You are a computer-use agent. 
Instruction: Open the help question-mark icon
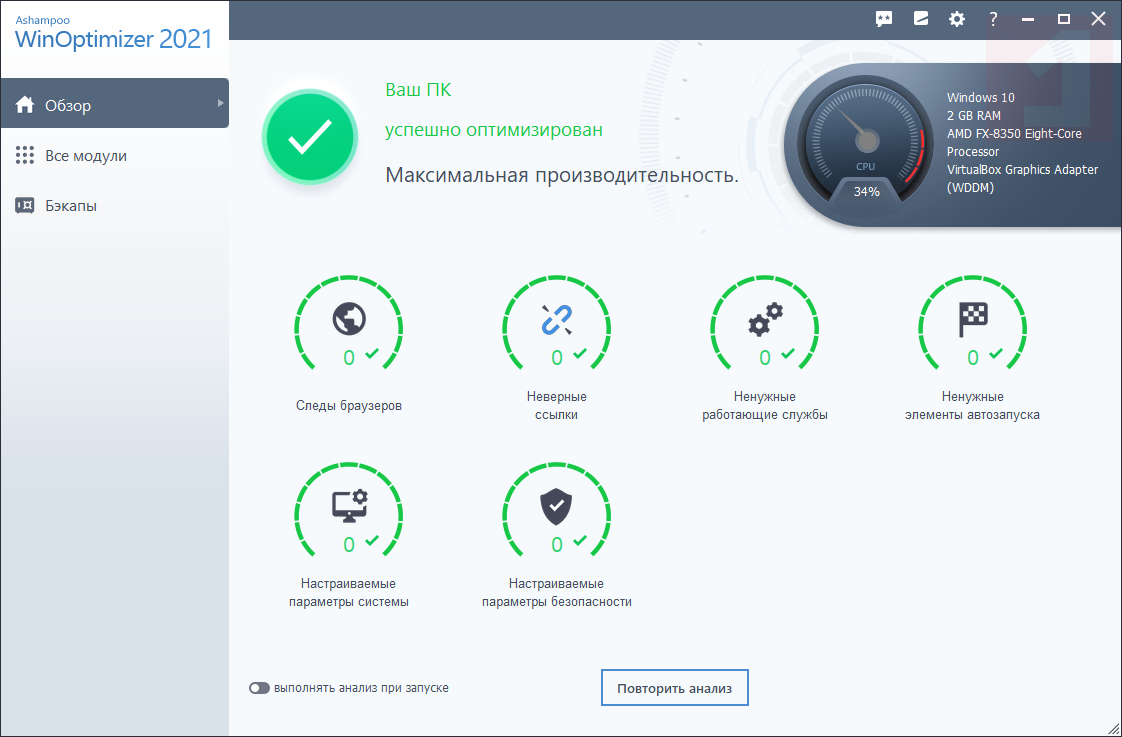coord(993,18)
